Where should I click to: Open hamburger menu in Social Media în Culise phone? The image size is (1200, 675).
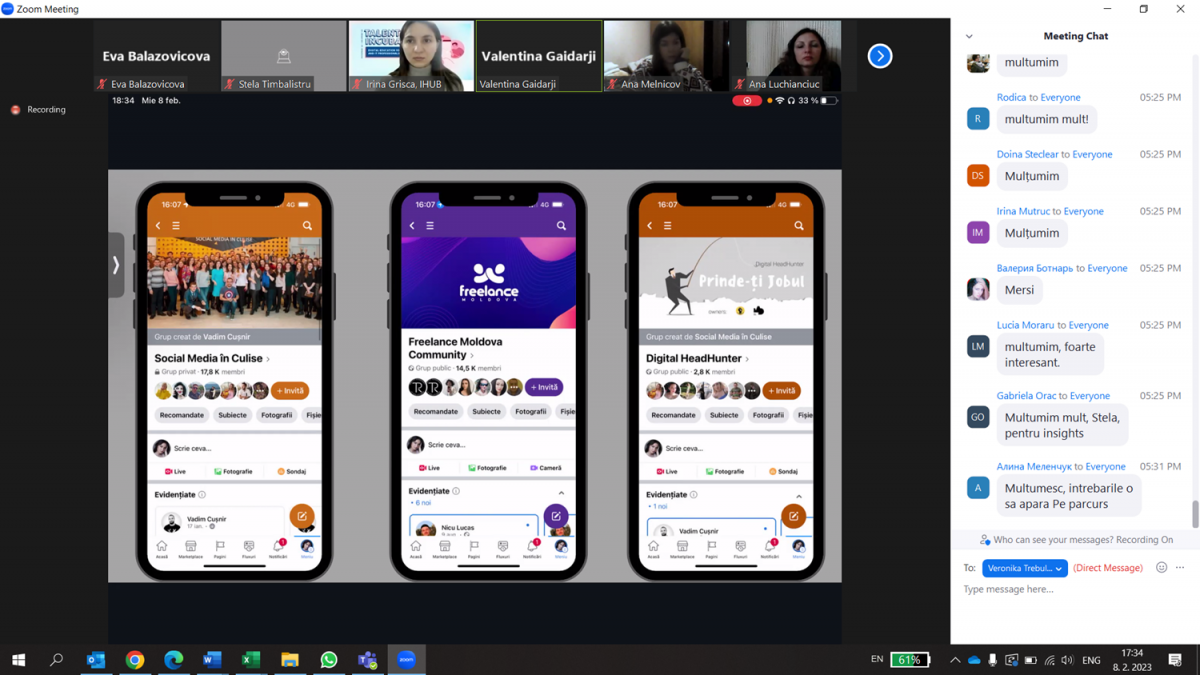point(176,226)
